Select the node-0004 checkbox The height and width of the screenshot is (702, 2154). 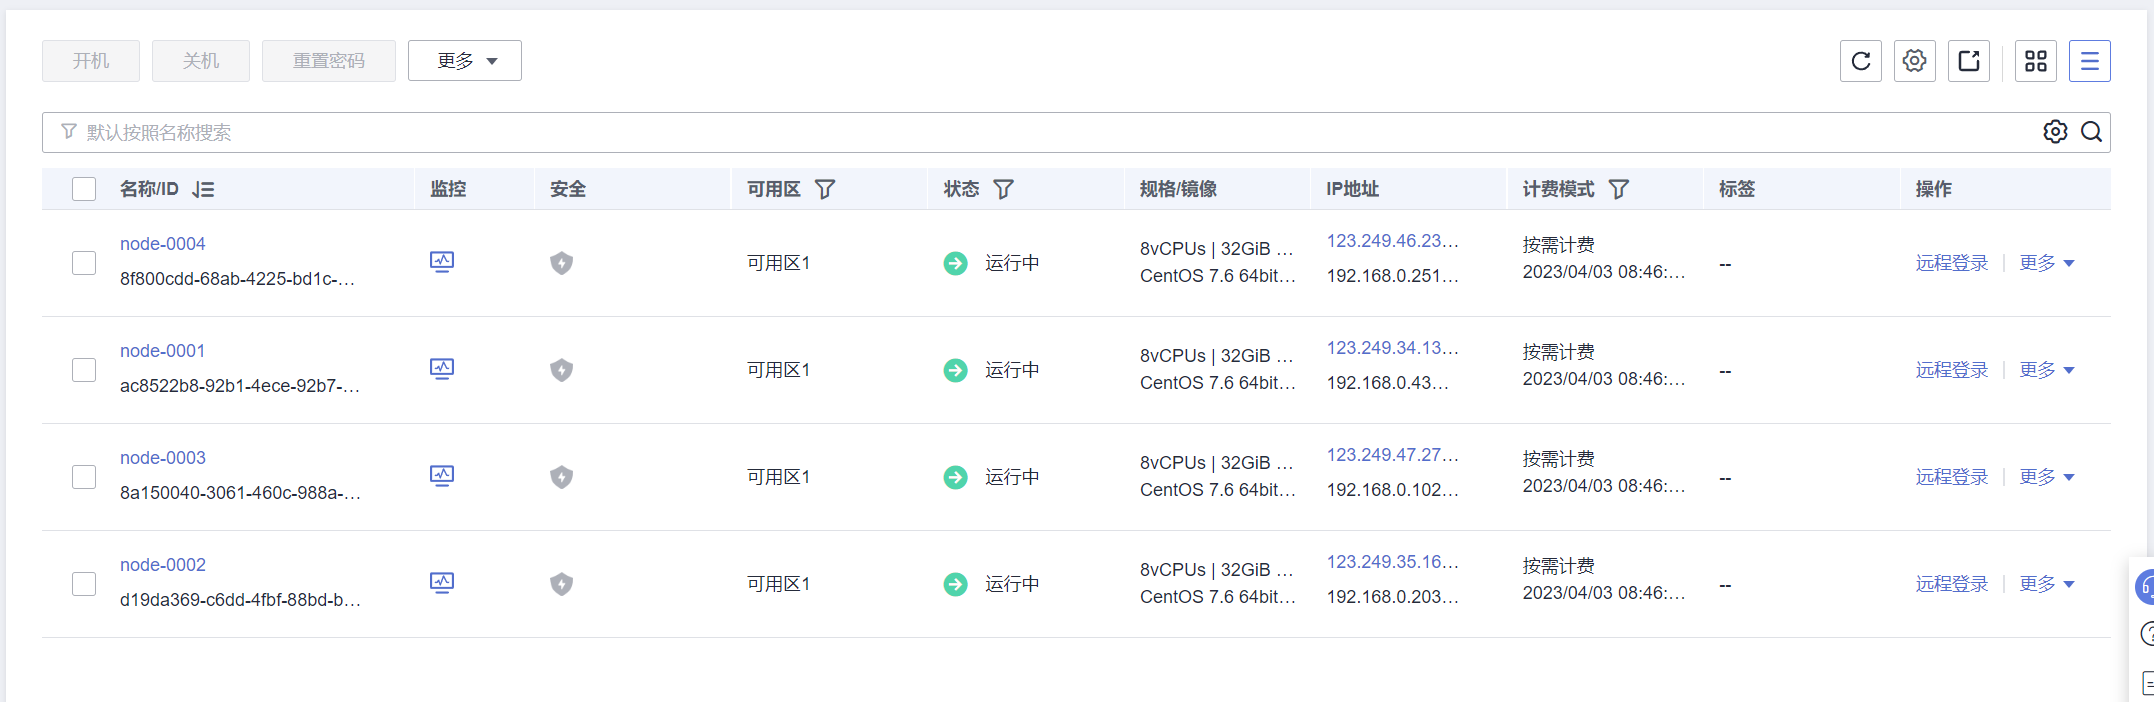click(84, 263)
